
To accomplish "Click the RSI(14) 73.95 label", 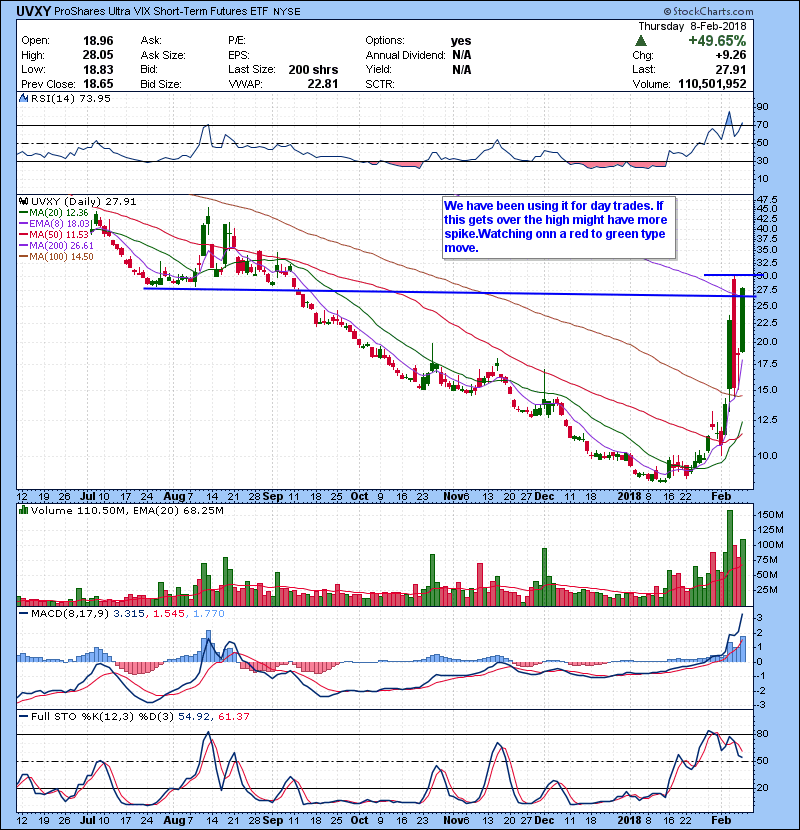I will (71, 98).
